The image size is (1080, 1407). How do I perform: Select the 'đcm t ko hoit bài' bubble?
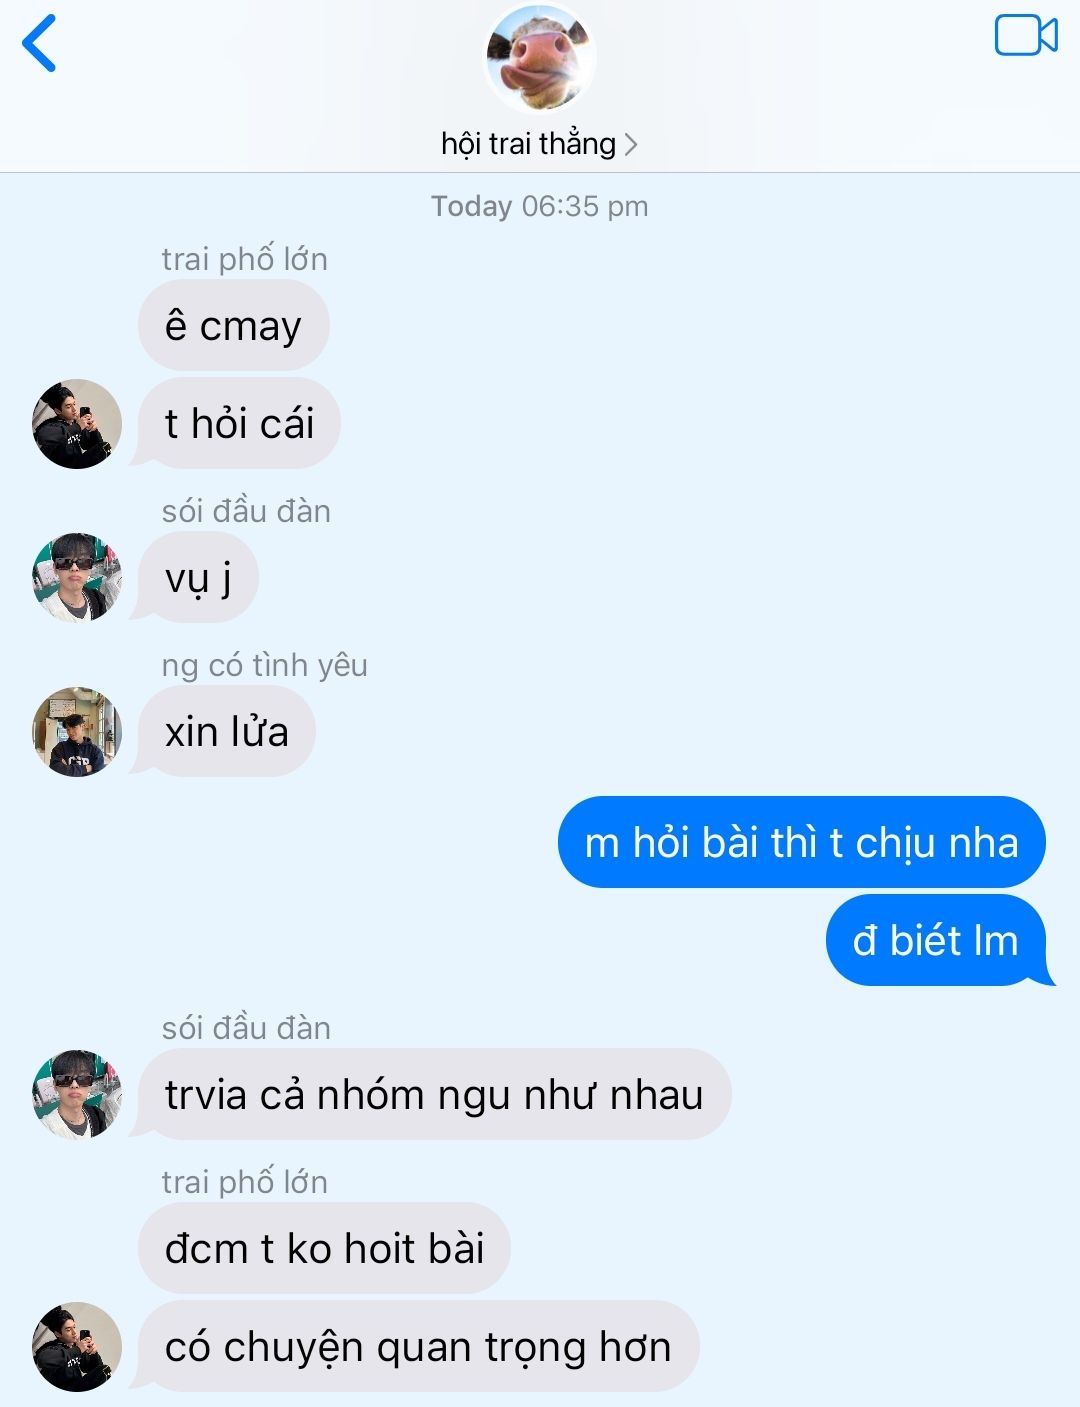tap(324, 1248)
